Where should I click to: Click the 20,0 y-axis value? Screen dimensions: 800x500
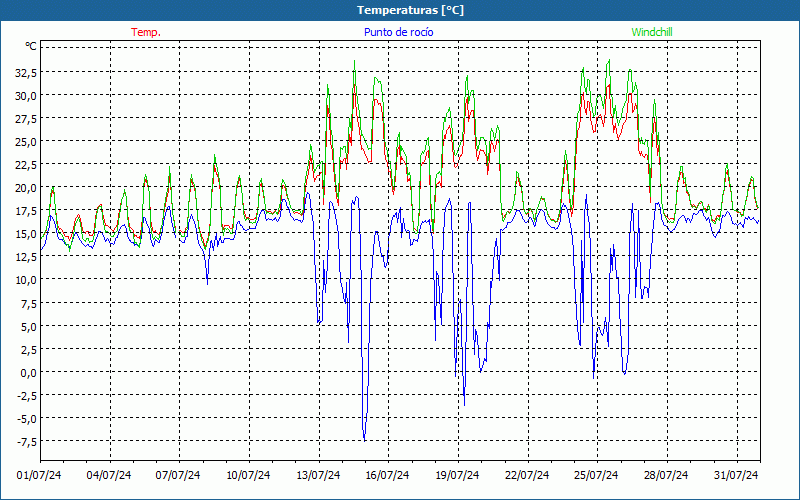point(26,188)
